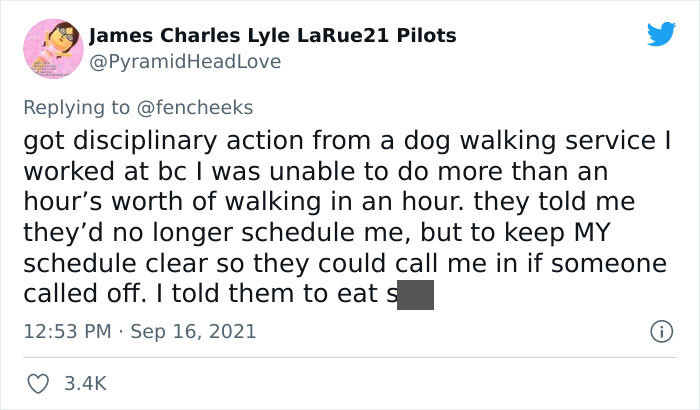Open the tweet info circle icon
This screenshot has height=410, width=700.
point(661,332)
